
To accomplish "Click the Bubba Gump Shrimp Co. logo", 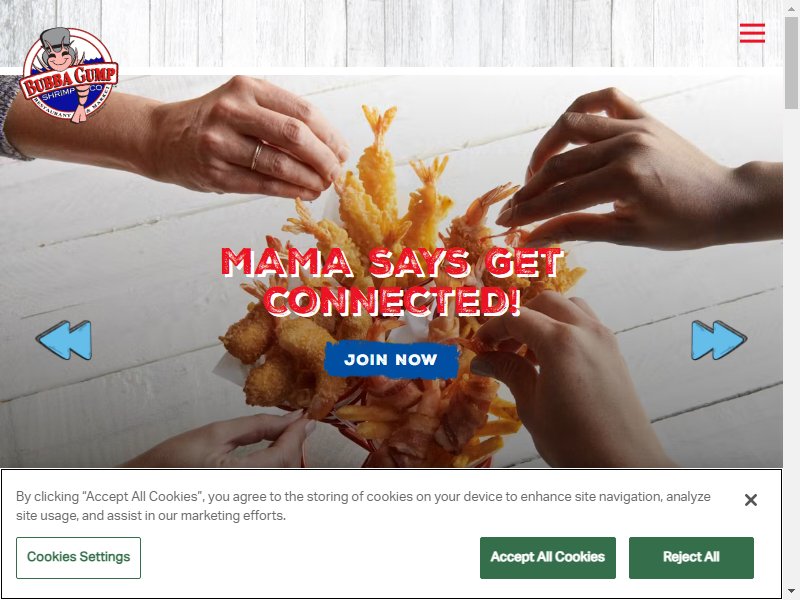I will (69, 76).
